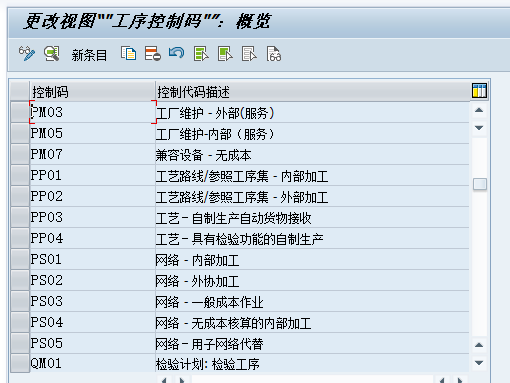Select row for control key QM01
Viewport: 510px width, 383px height.
click(x=20, y=363)
